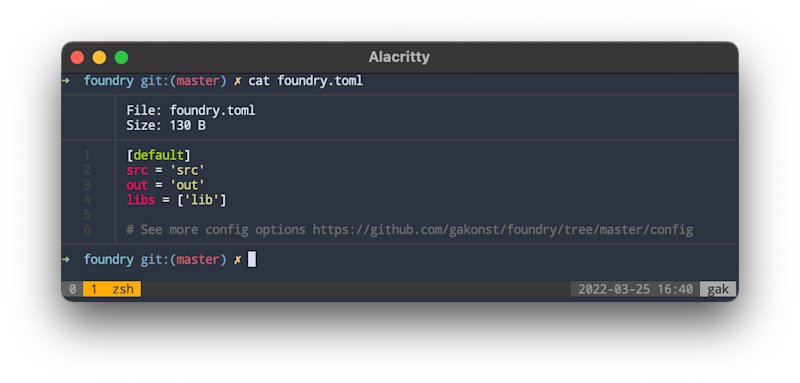Select tmux window 0 in status bar
Image resolution: width=800 pixels, height=383 pixels.
click(x=72, y=289)
